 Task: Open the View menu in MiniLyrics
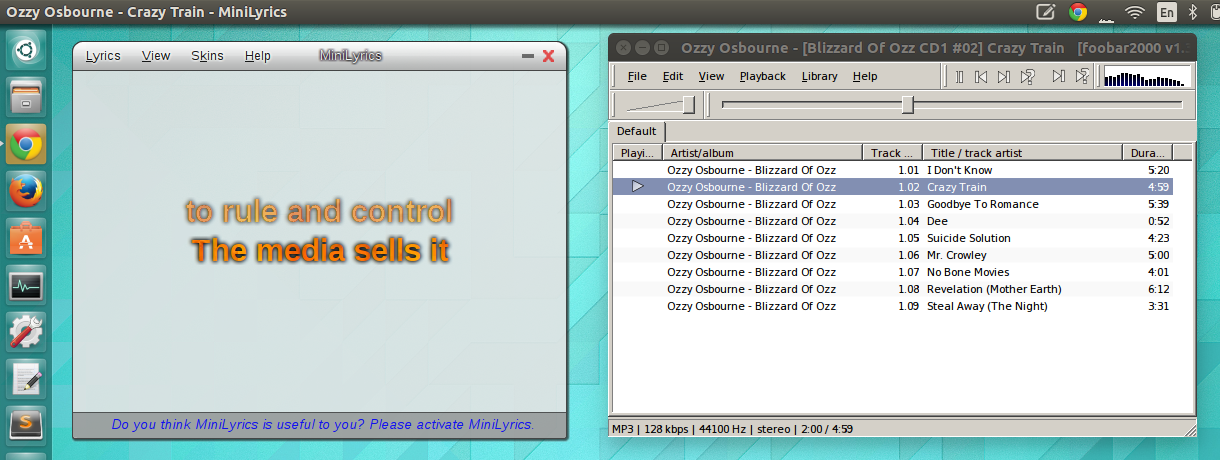(x=156, y=56)
